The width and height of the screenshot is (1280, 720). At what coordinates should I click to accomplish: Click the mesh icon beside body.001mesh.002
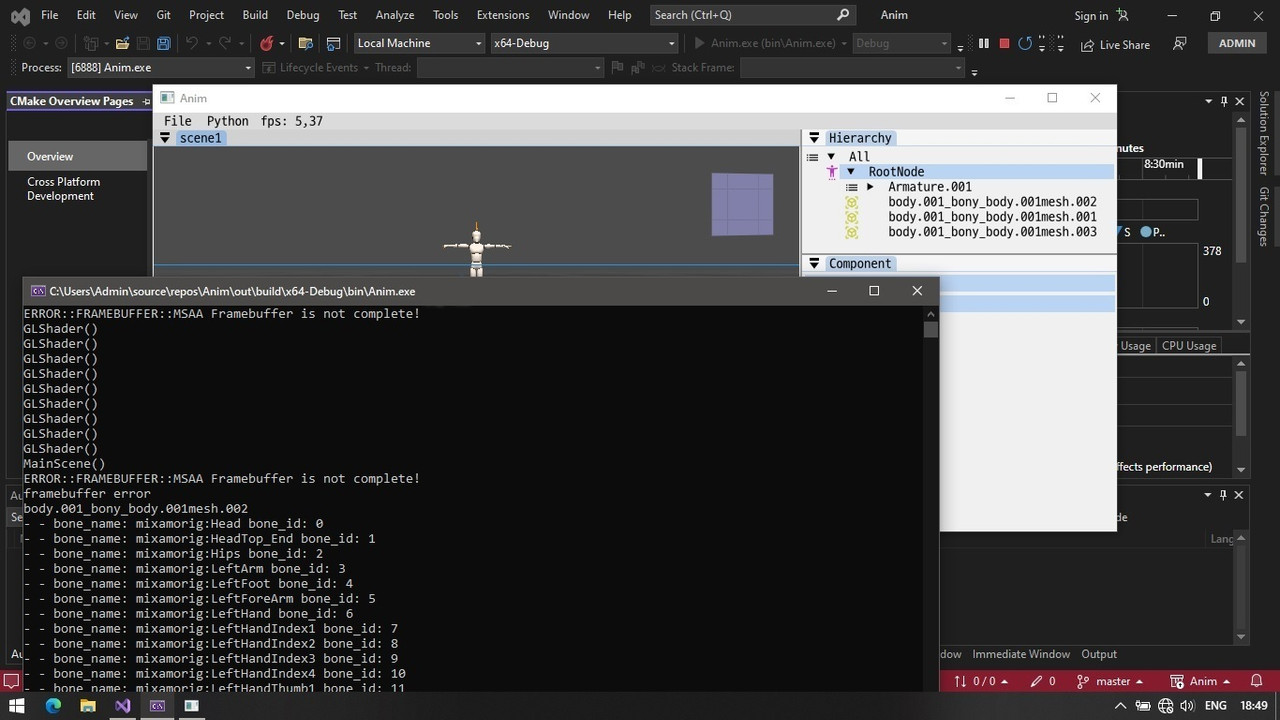tap(852, 202)
